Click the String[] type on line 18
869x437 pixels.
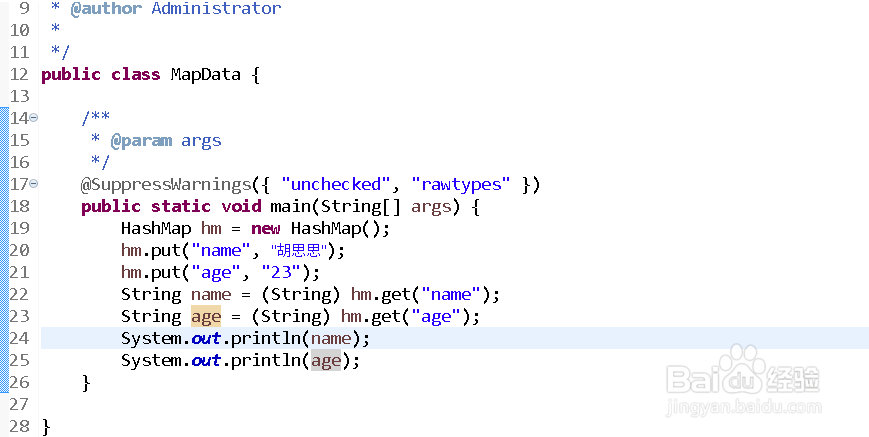click(x=361, y=207)
